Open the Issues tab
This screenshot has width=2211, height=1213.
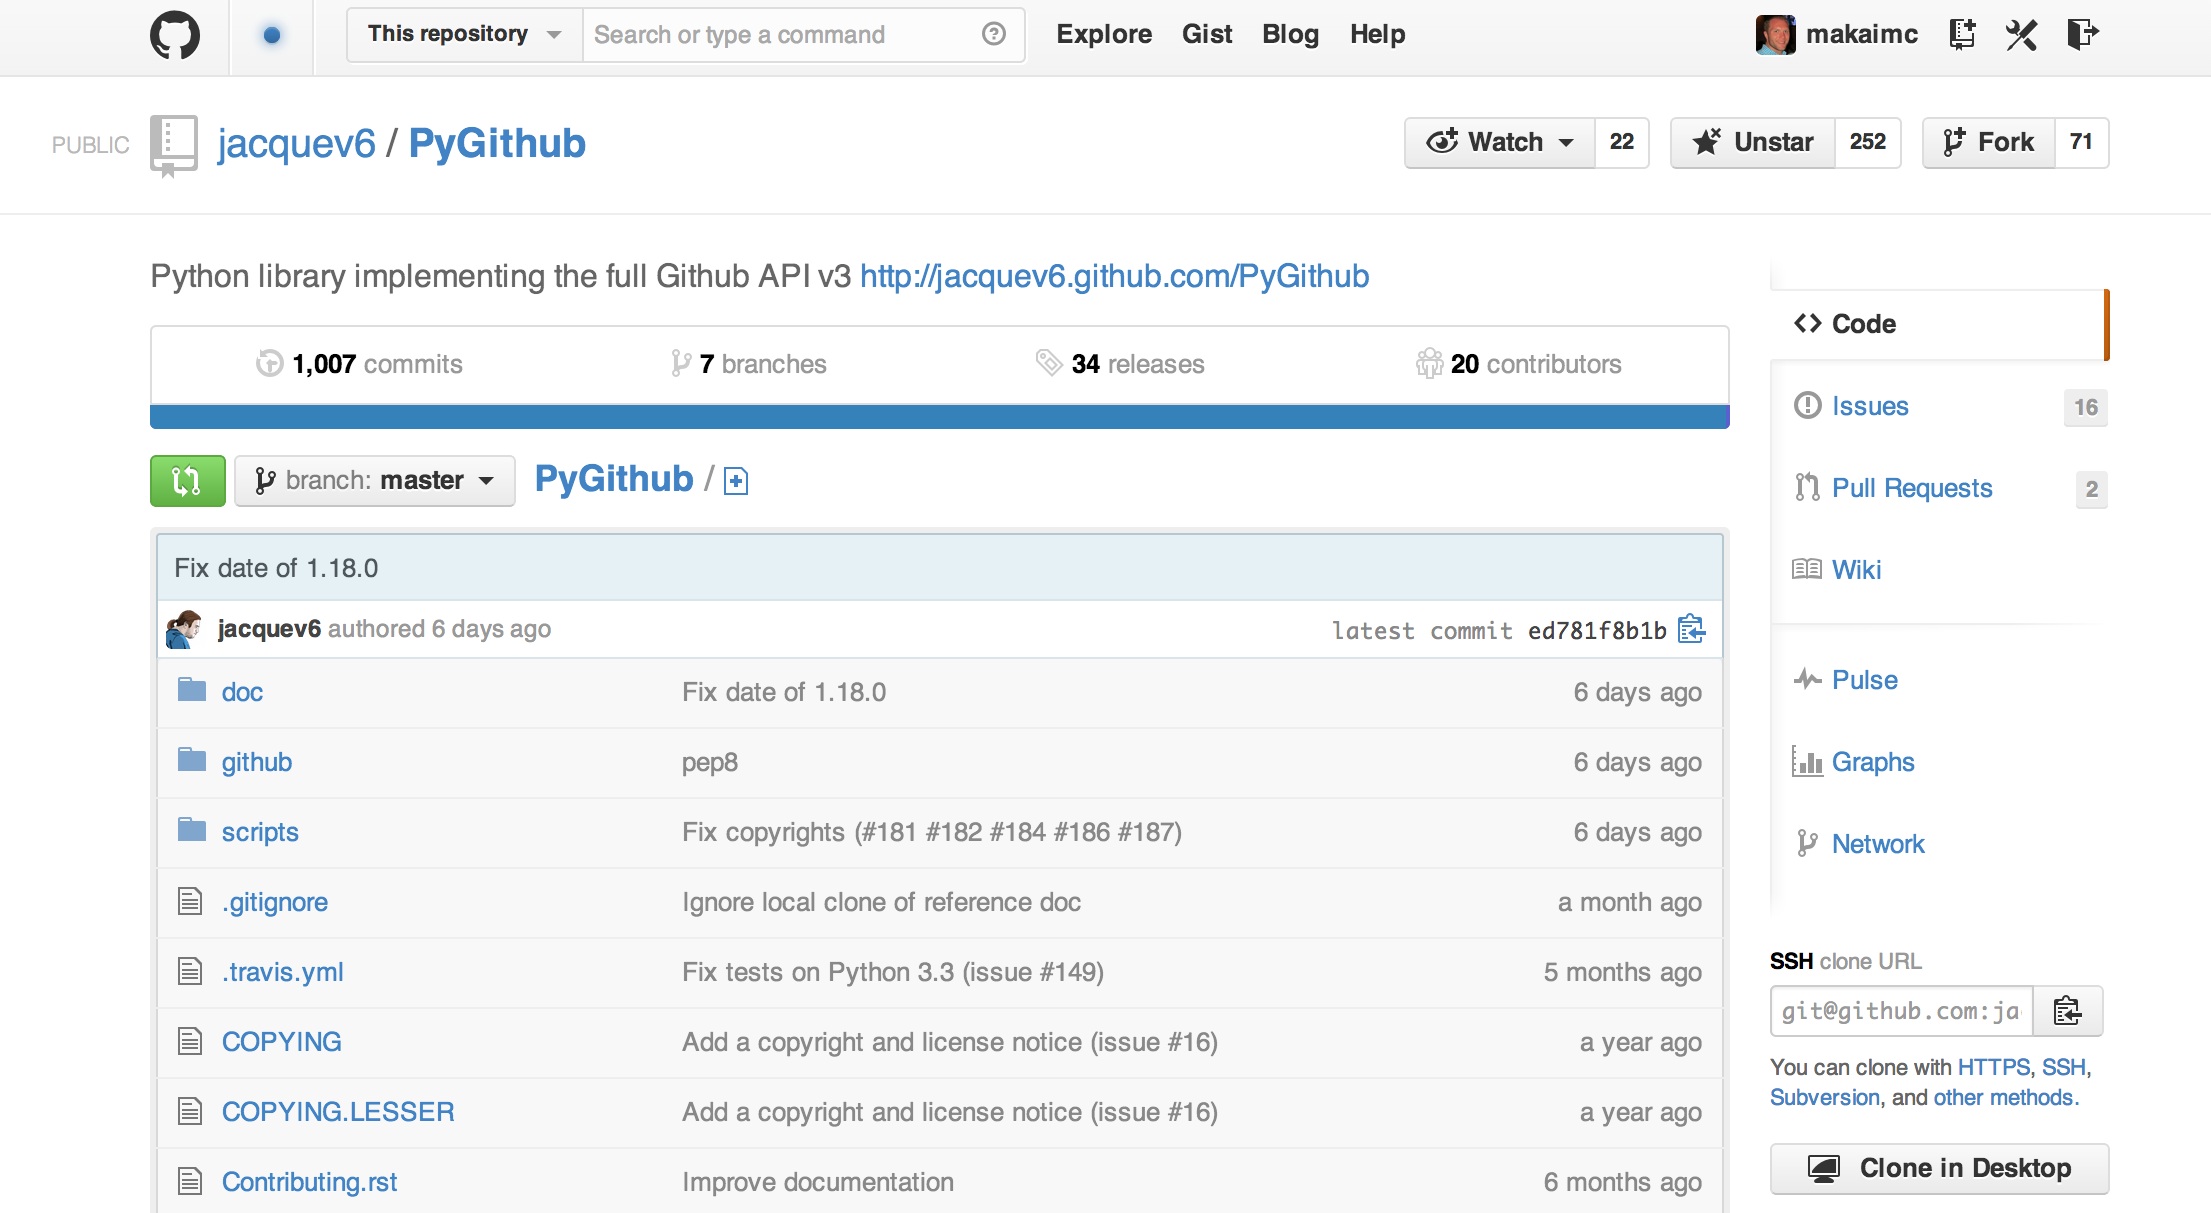1870,405
